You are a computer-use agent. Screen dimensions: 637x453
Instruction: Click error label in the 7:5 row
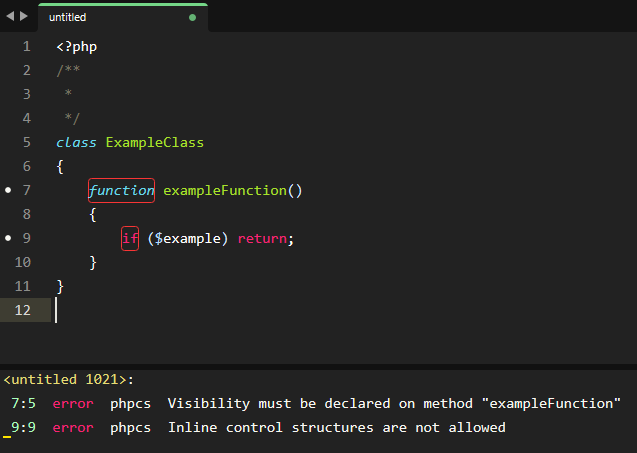tap(73, 404)
